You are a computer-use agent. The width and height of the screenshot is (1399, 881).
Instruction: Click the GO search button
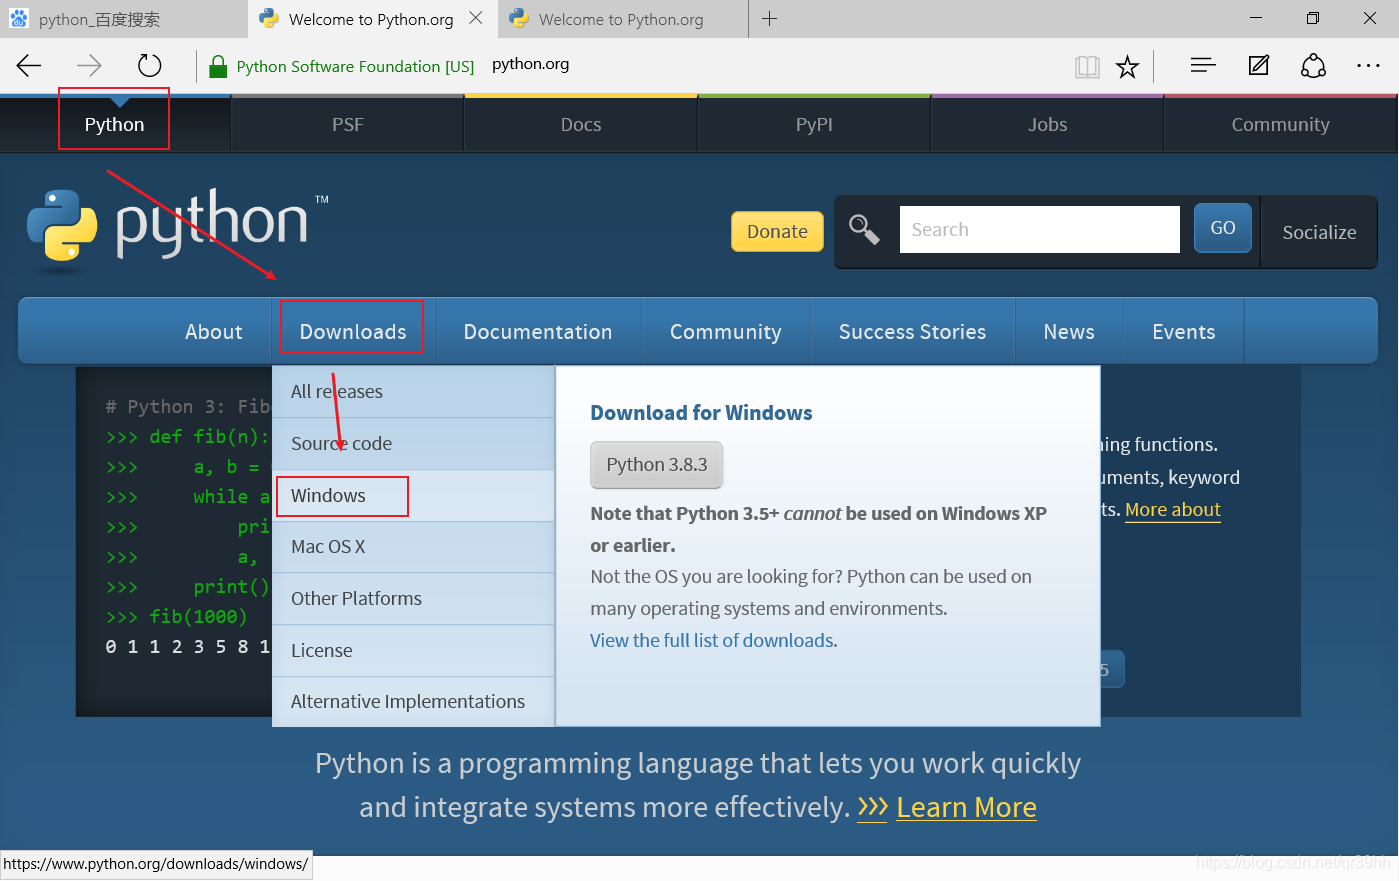coord(1223,228)
